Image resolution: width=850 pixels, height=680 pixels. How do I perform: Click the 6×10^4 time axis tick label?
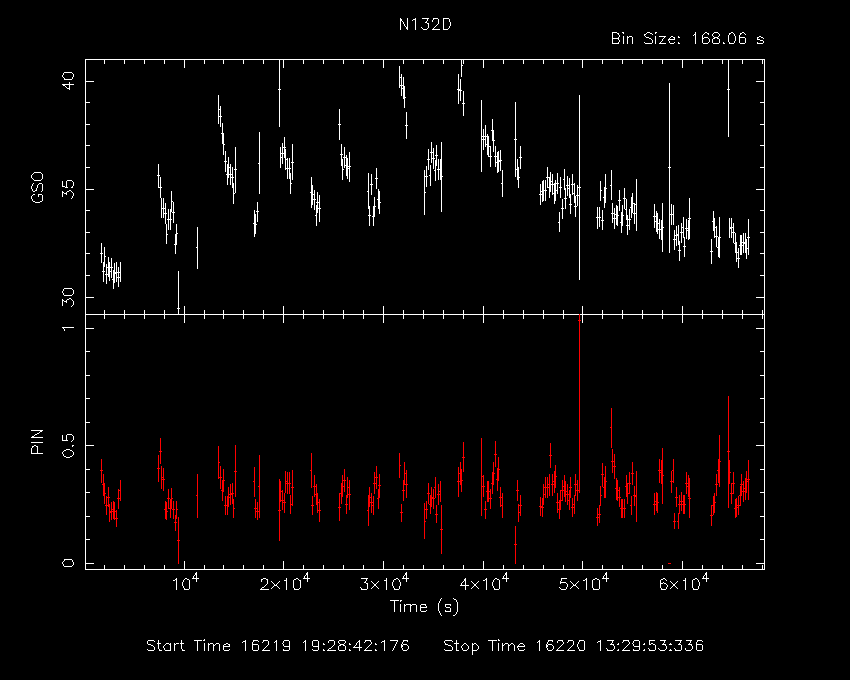[x=682, y=583]
